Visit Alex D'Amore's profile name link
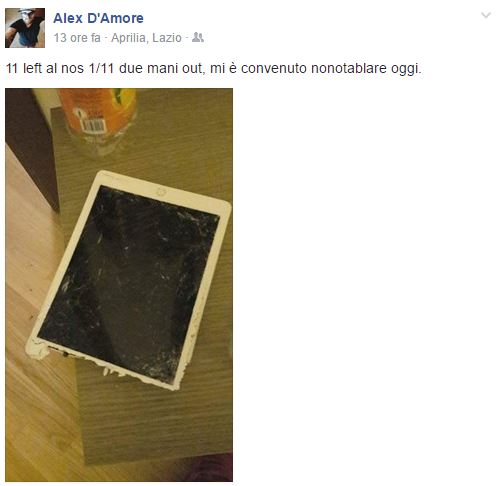Screen dimensions: 496x486 [98, 18]
